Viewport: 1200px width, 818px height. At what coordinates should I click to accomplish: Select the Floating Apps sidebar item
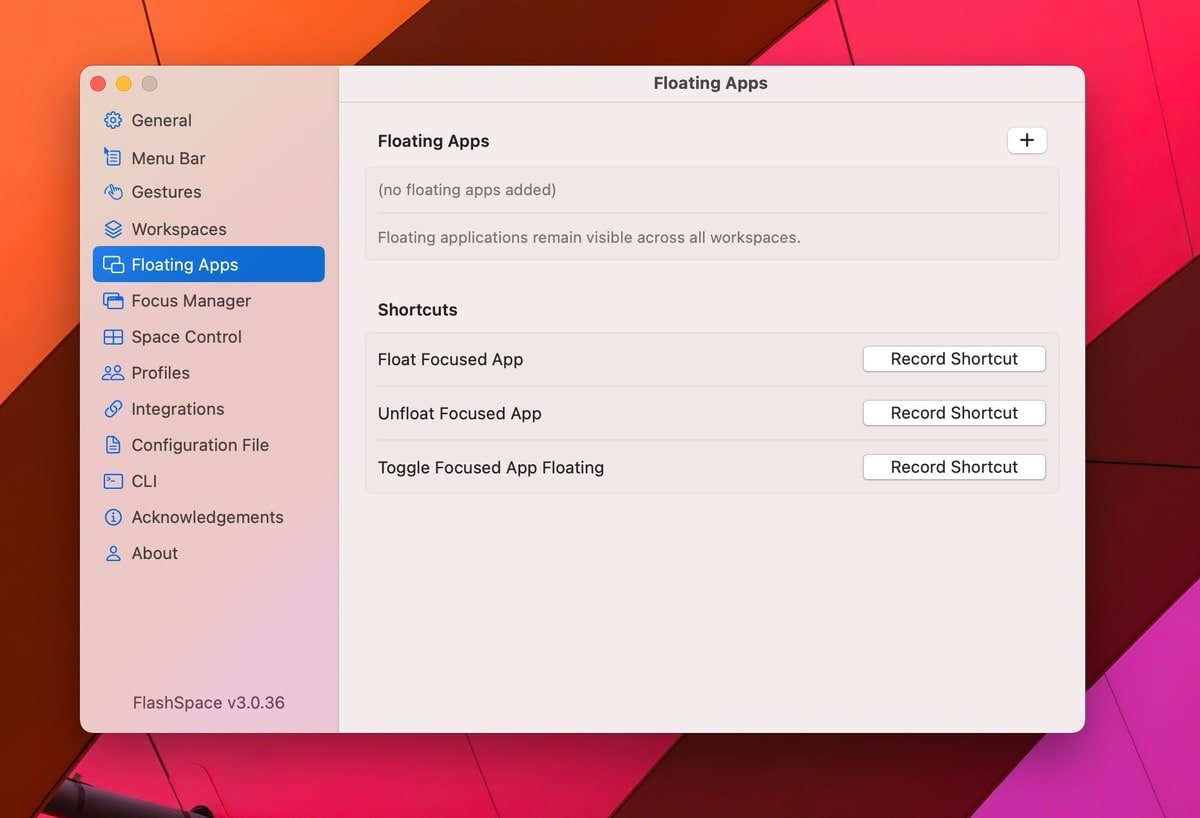point(208,265)
